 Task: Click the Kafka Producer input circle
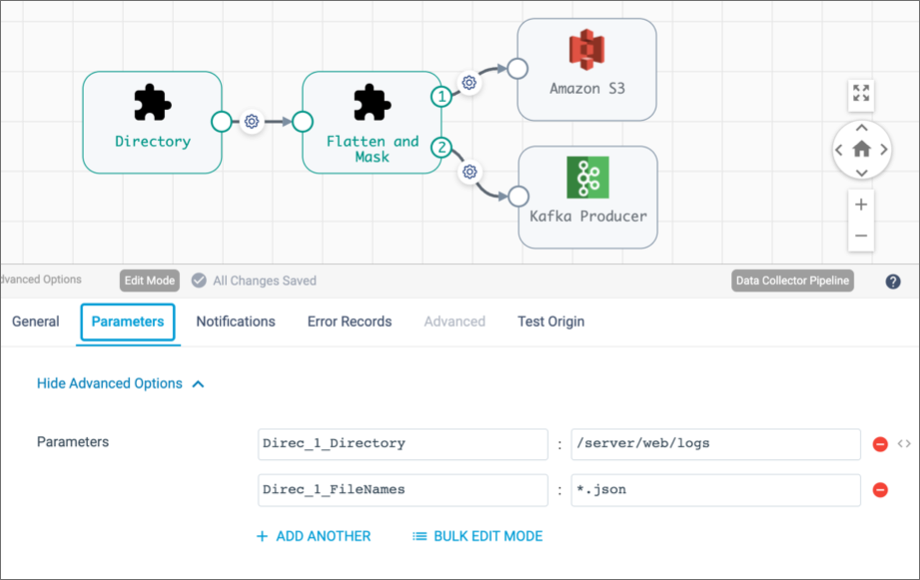click(518, 196)
